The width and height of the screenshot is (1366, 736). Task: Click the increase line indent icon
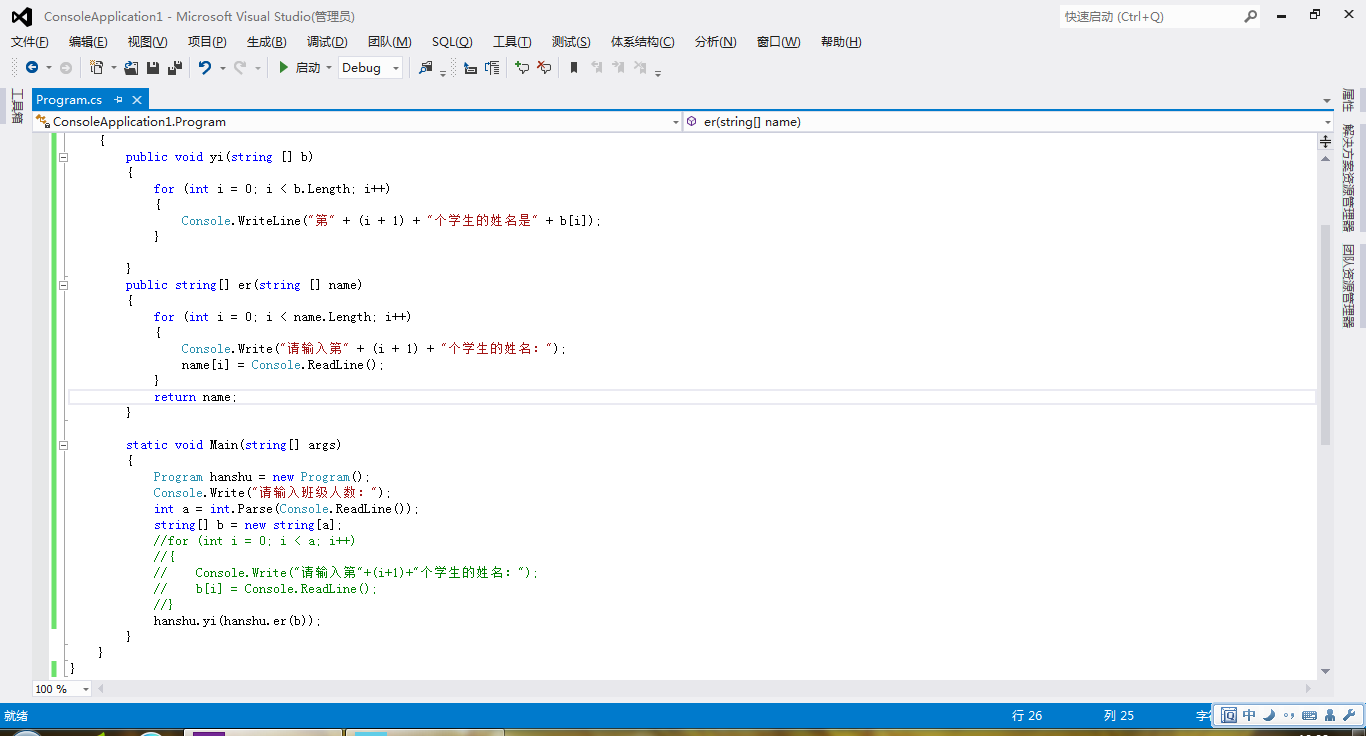tap(492, 68)
